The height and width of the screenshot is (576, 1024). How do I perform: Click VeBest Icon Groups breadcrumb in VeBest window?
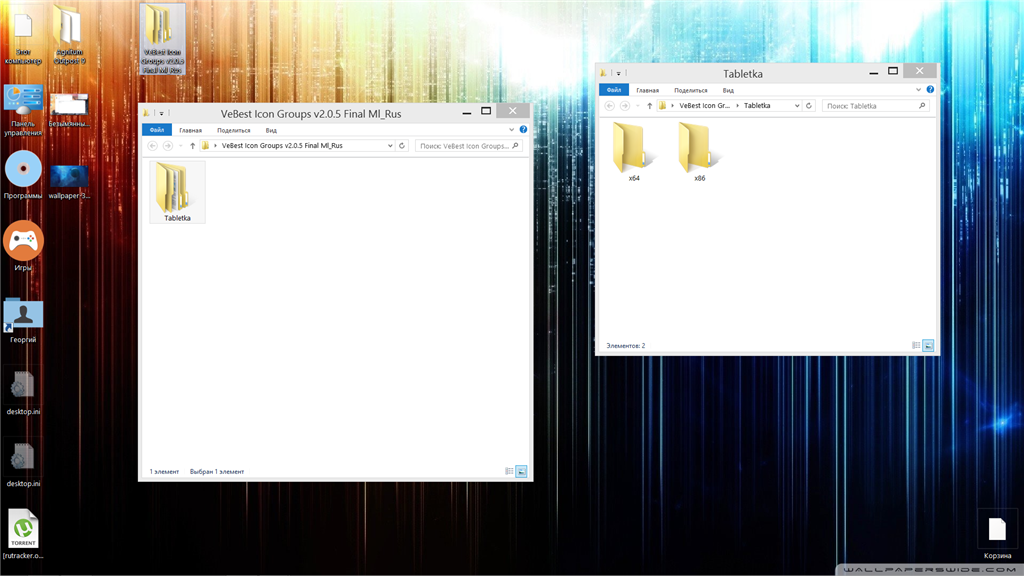point(282,146)
